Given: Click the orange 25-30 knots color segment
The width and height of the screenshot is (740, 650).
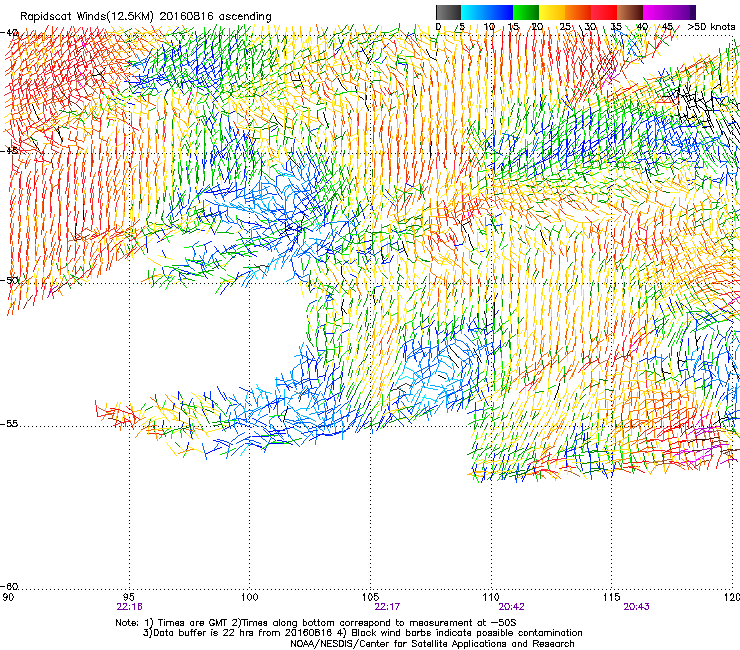Looking at the screenshot, I should pyautogui.click(x=578, y=12).
